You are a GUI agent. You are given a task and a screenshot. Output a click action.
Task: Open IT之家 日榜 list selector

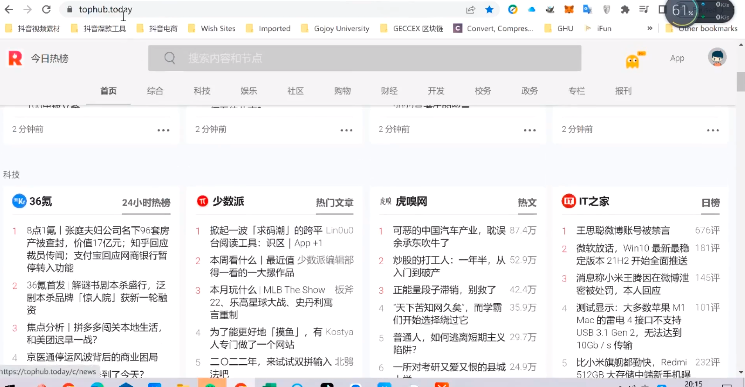(710, 203)
